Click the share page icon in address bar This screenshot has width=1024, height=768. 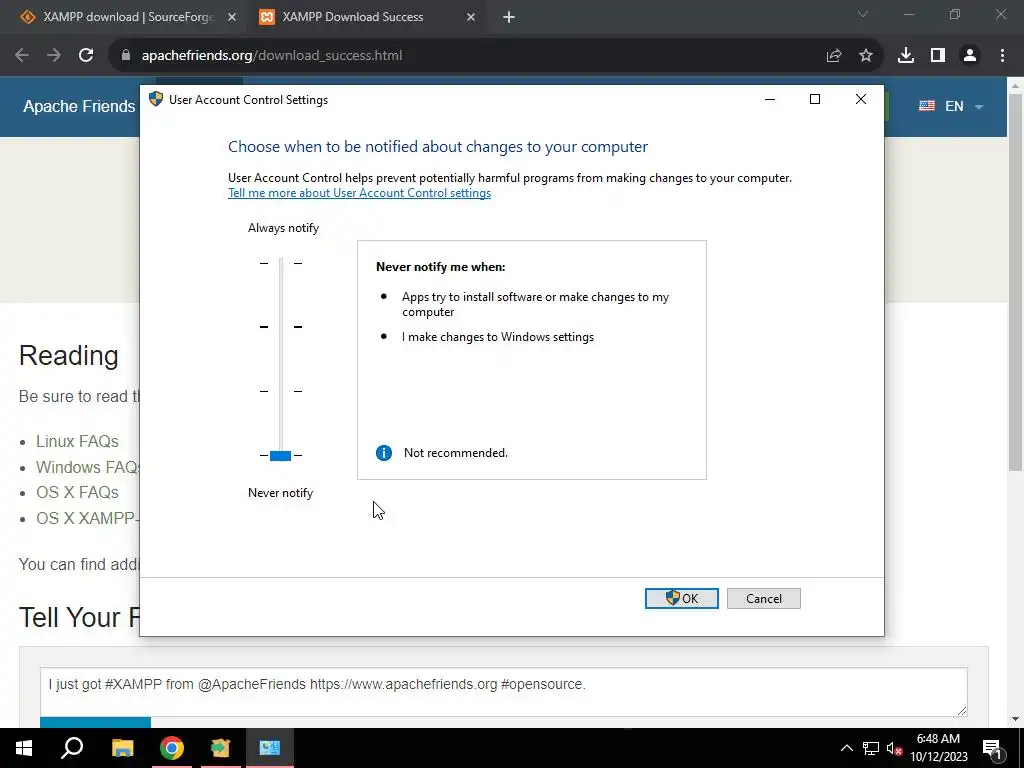pos(834,56)
